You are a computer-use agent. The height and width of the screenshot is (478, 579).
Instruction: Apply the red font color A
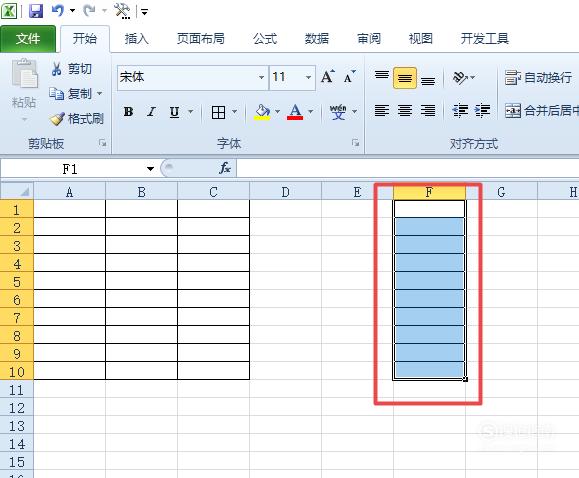coord(295,111)
